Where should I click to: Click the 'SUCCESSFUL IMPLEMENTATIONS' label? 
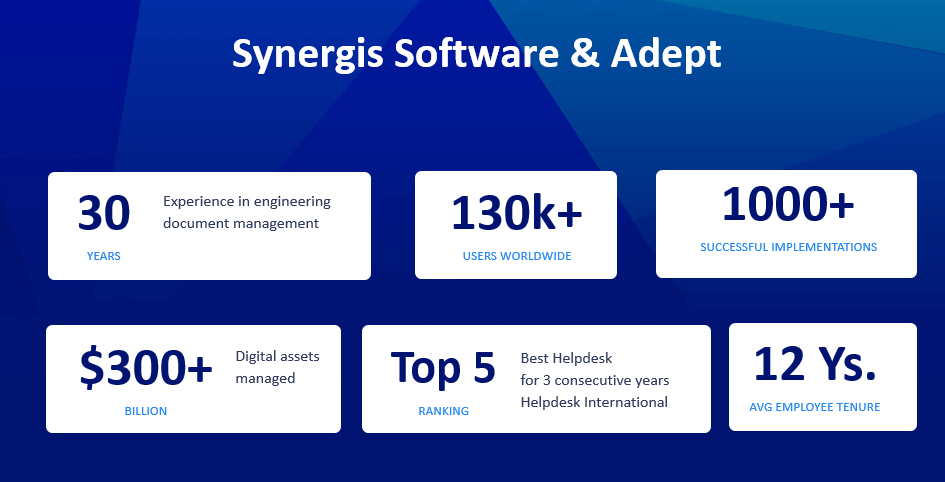tap(788, 247)
